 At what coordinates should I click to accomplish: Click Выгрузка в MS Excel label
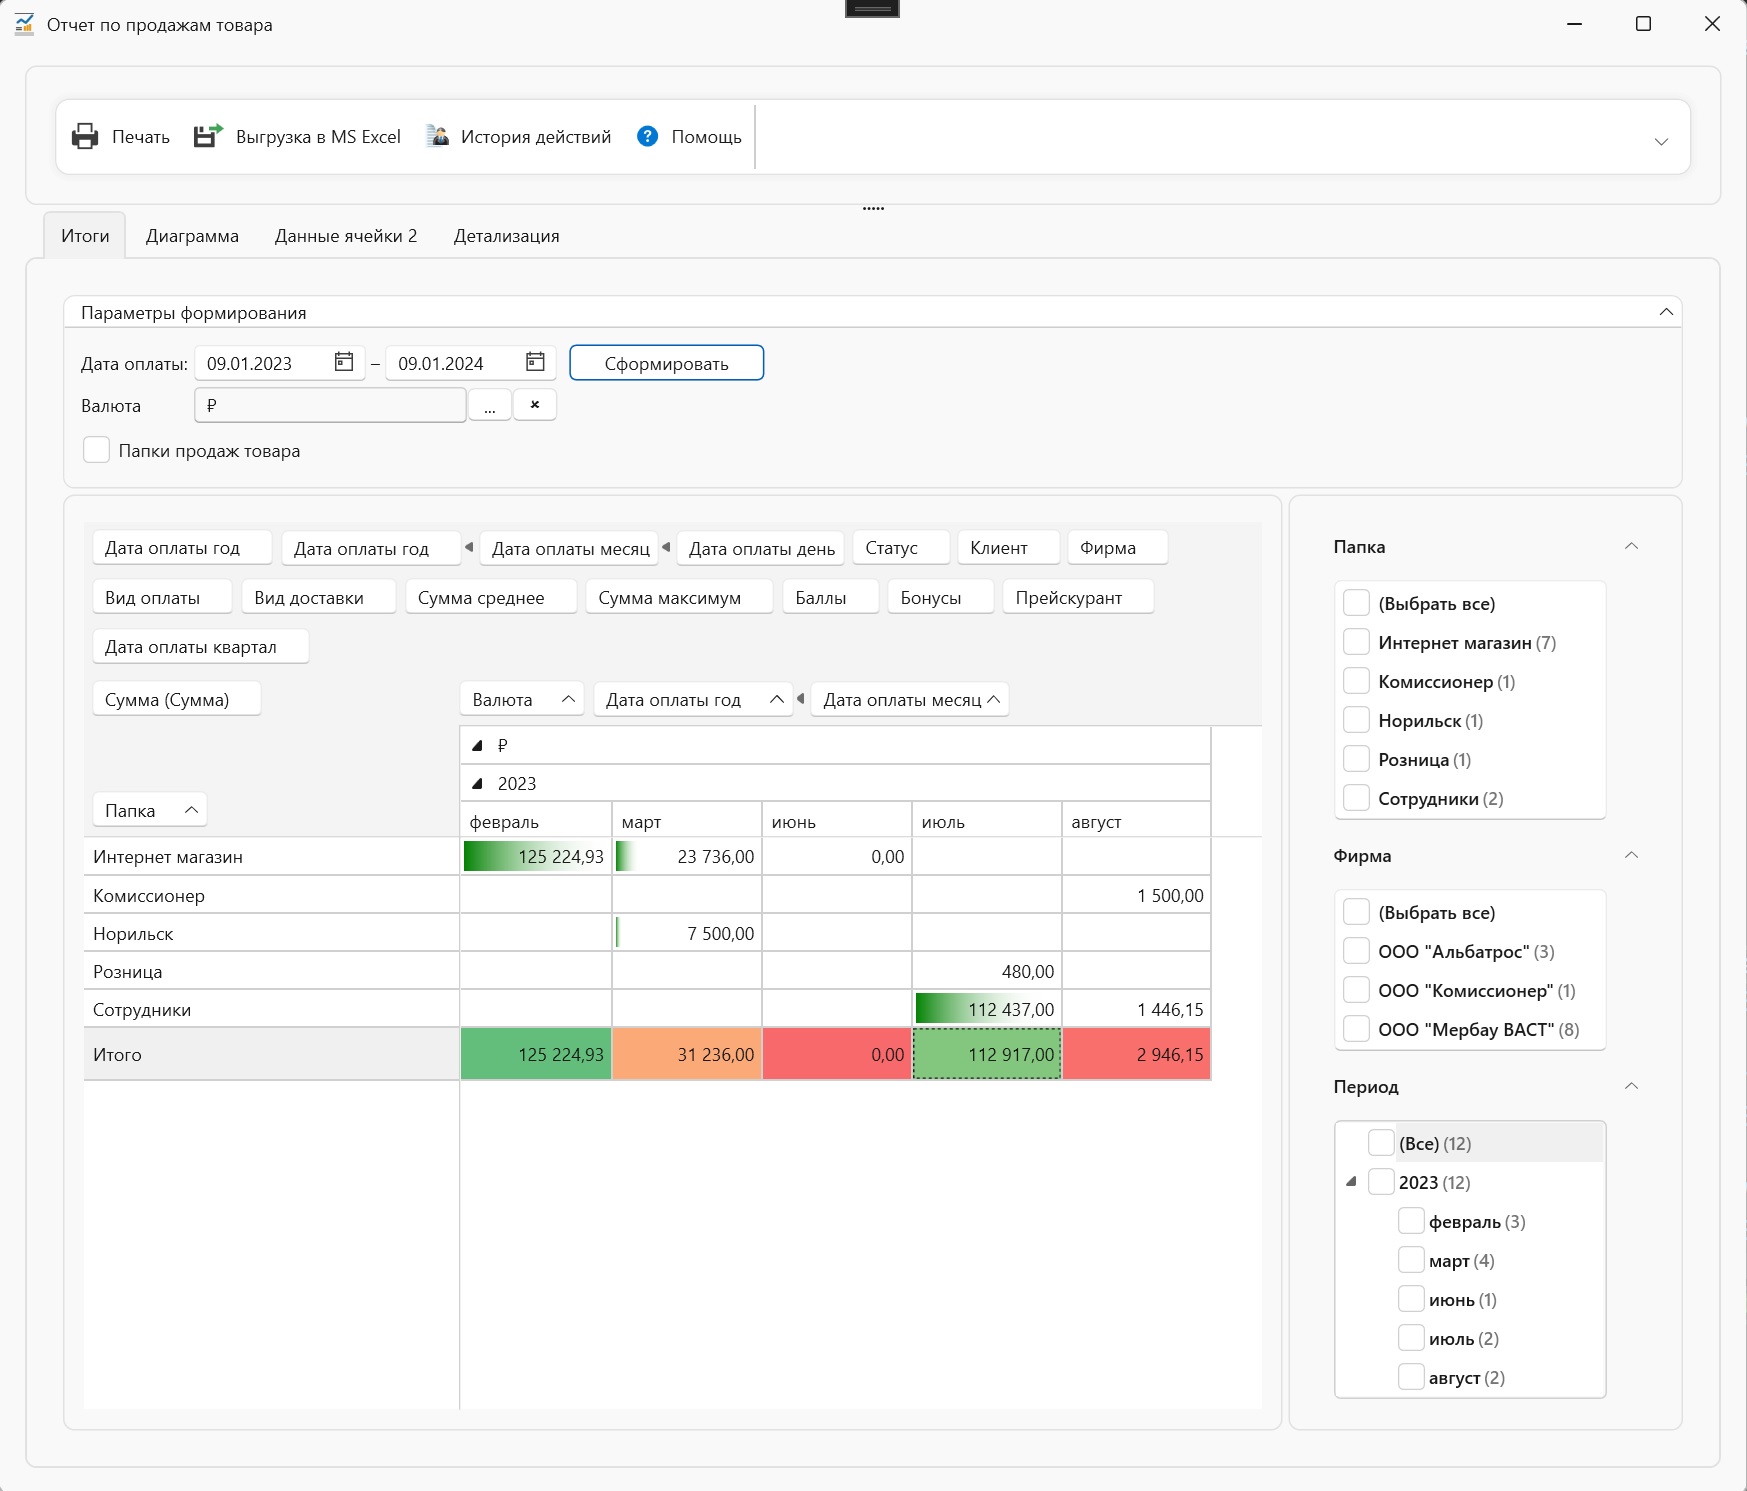coord(318,137)
